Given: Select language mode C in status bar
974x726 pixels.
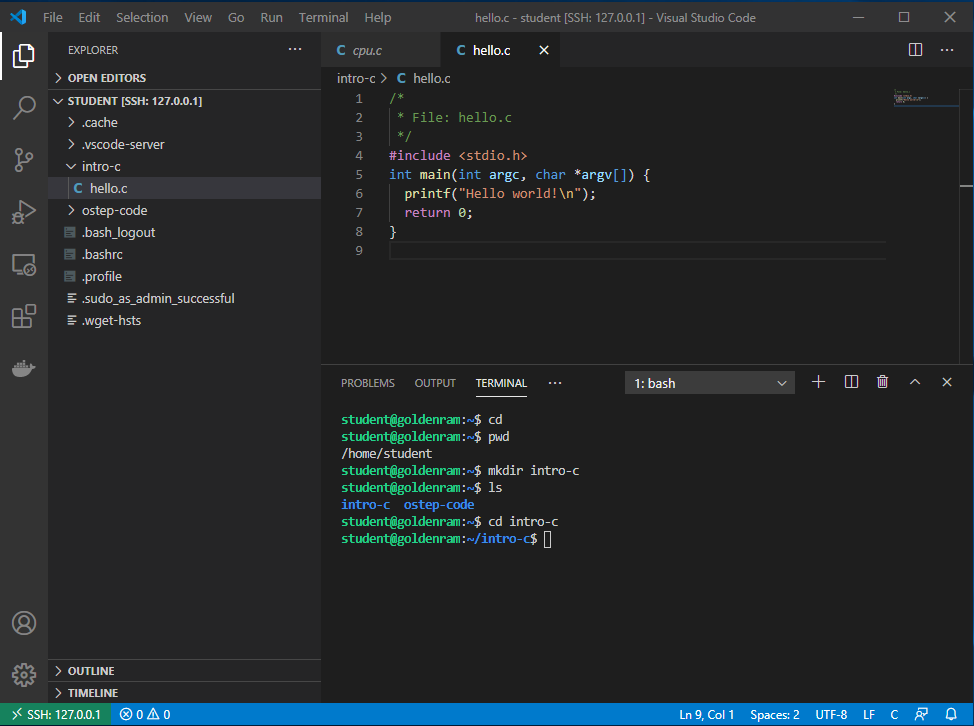Looking at the screenshot, I should pos(894,715).
